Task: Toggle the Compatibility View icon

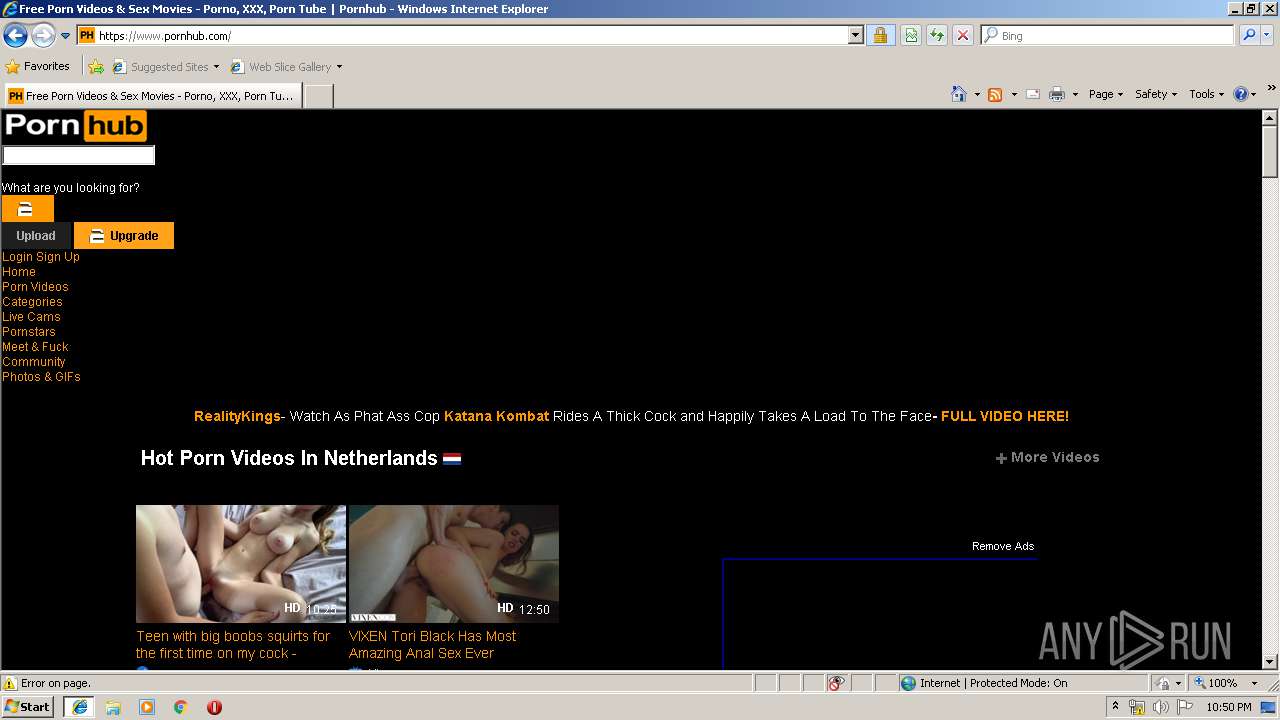Action: [x=911, y=36]
